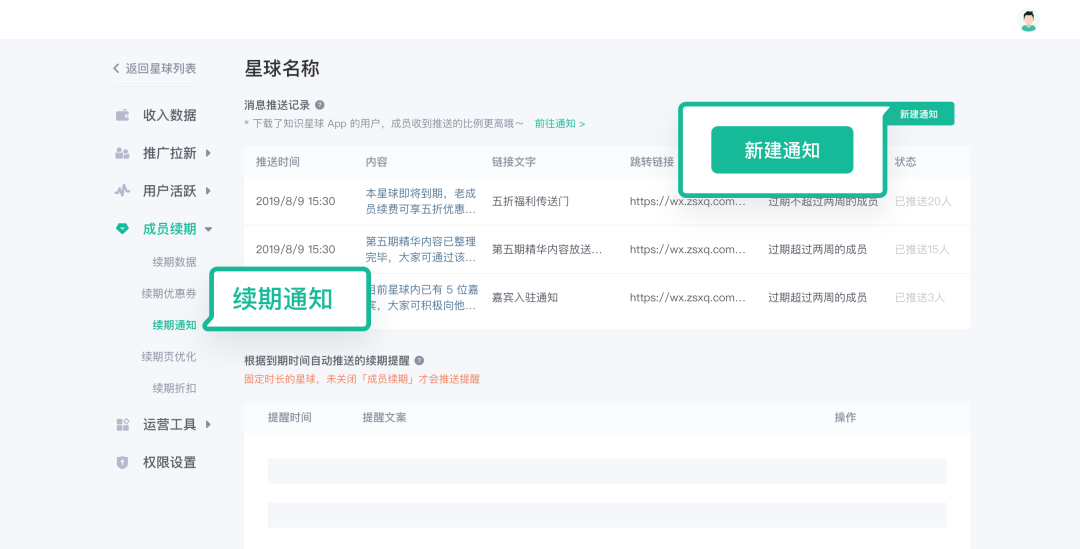Click the 已推送3人 status
Viewport: 1080px width, 549px height.
pyautogui.click(x=920, y=298)
